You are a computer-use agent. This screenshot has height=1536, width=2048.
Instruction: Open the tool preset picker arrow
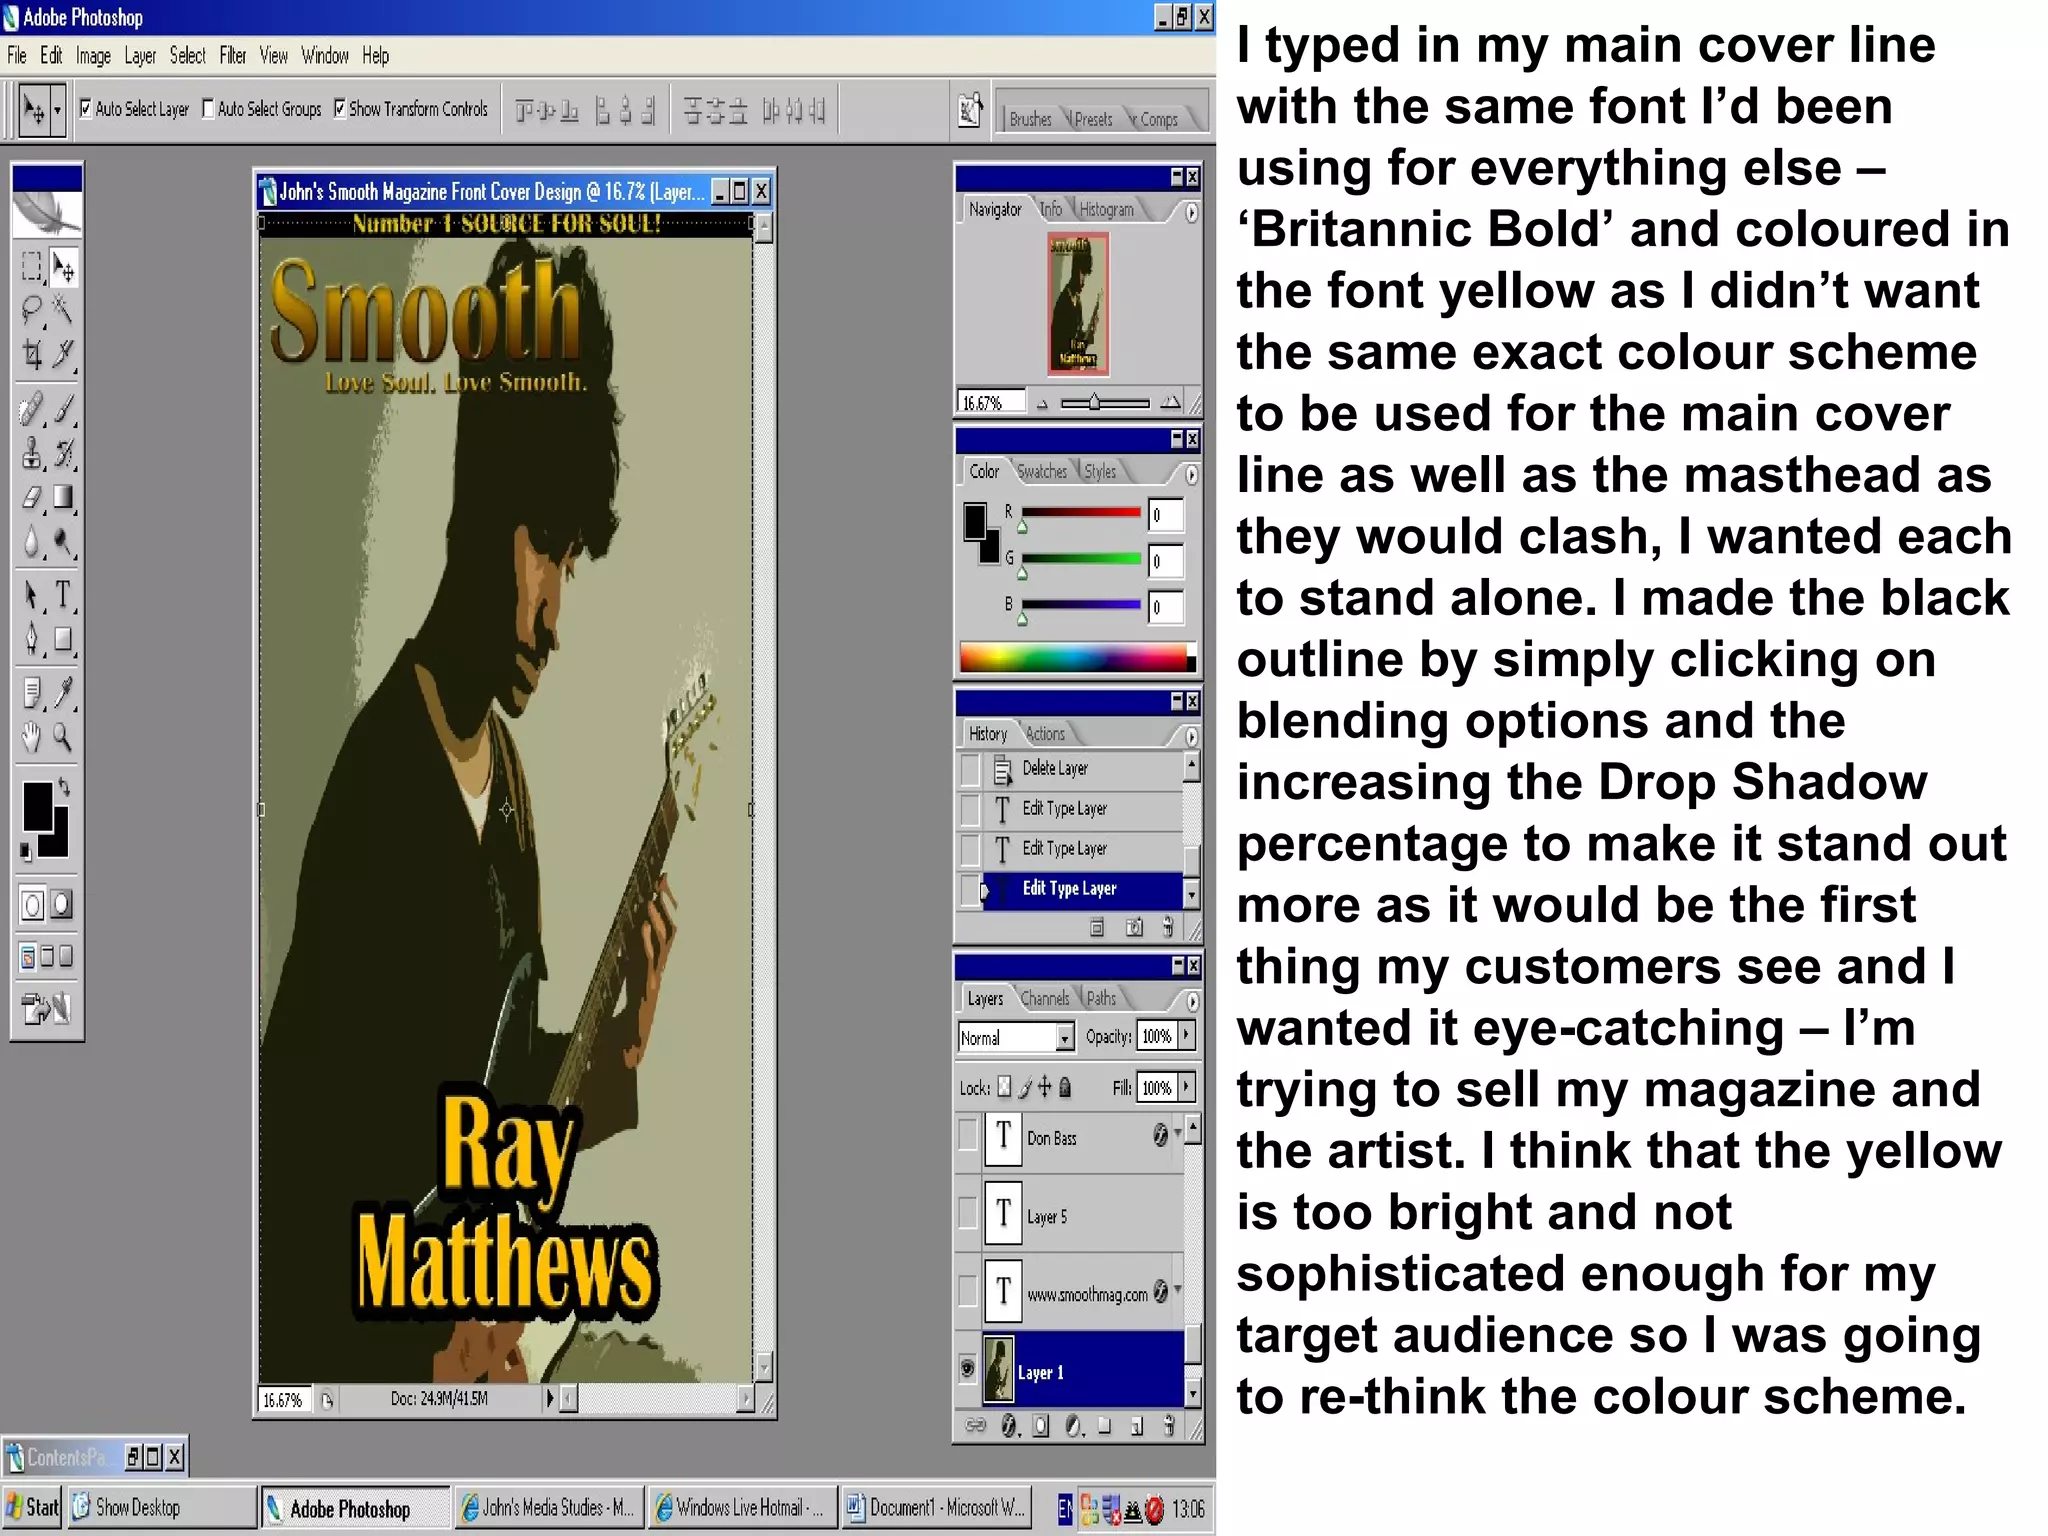pyautogui.click(x=58, y=110)
